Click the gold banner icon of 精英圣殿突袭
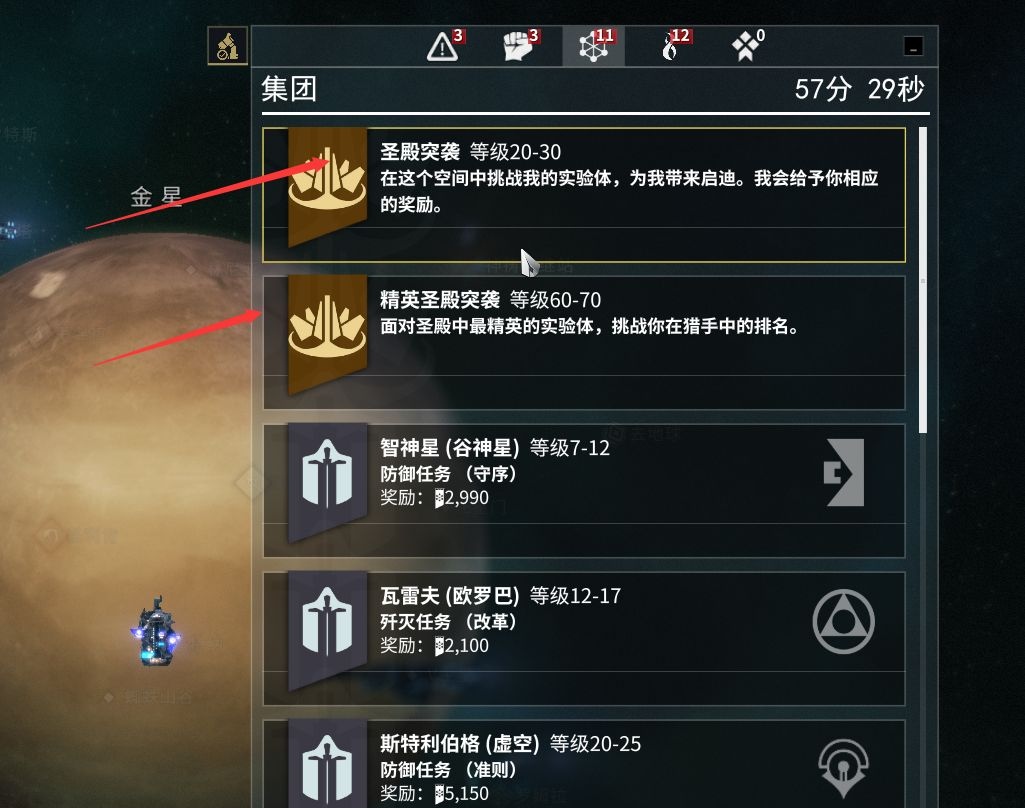Viewport: 1025px width, 808px height. pyautogui.click(x=328, y=334)
